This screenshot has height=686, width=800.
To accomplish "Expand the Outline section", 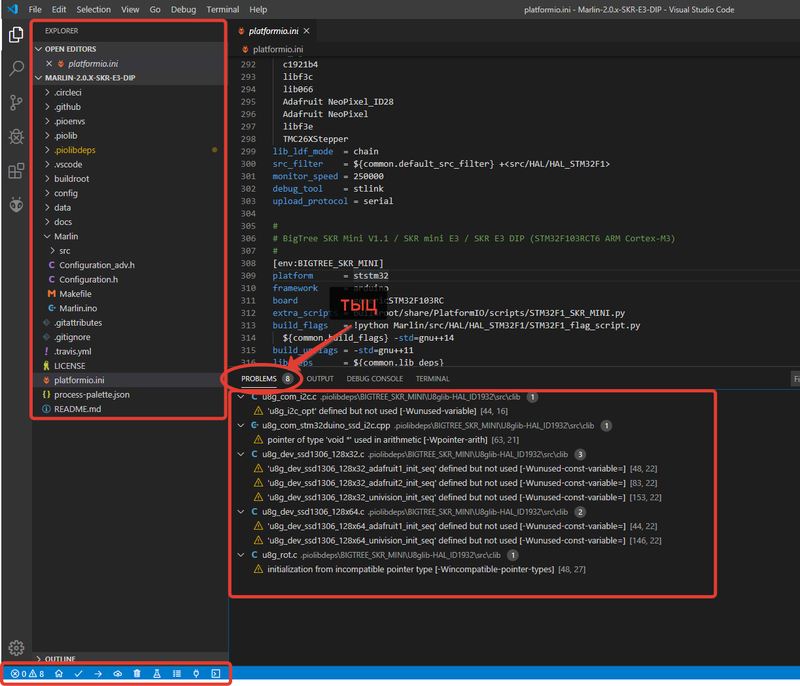I will (x=59, y=659).
